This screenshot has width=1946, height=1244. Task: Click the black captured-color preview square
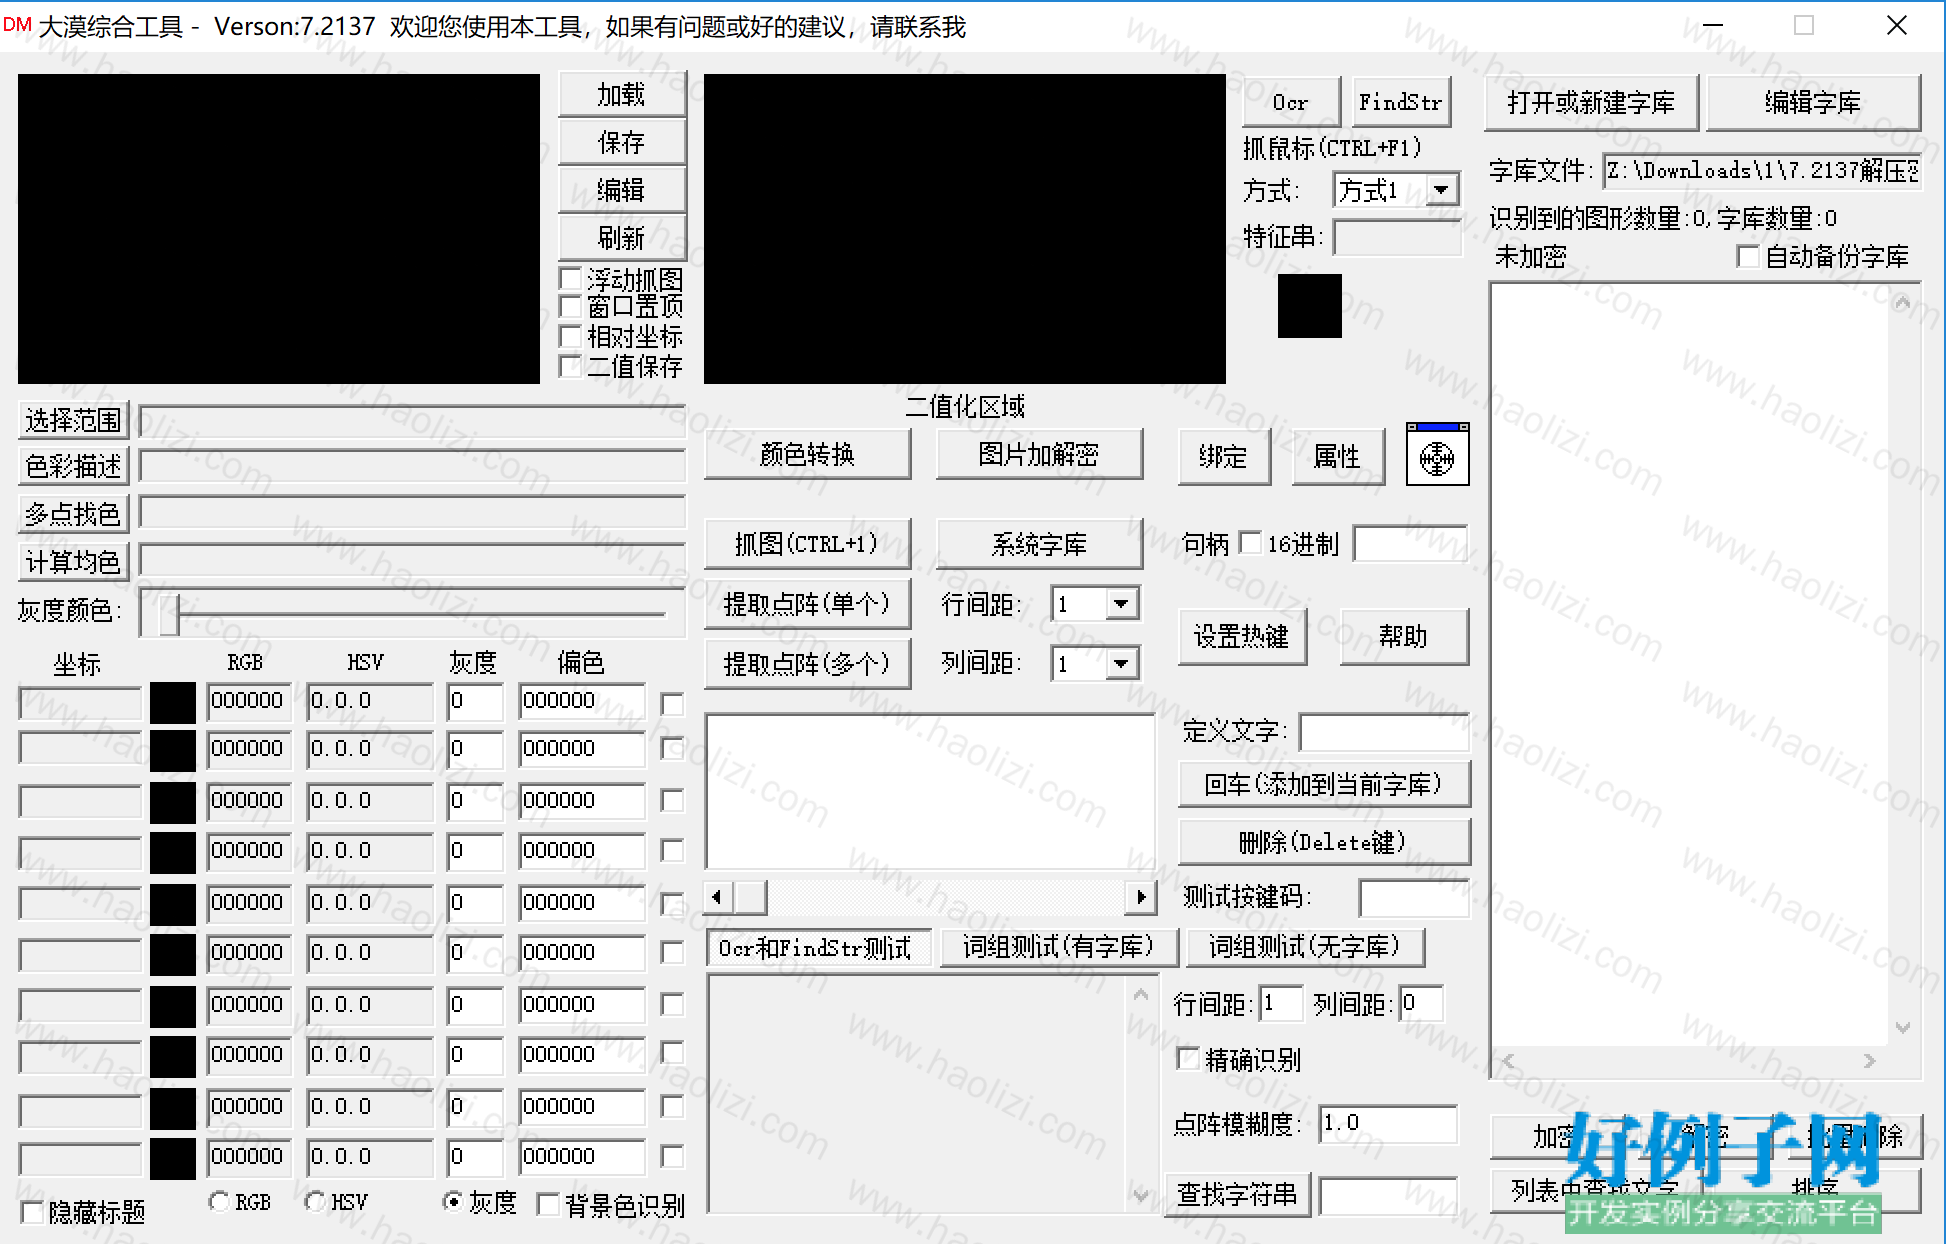coord(1310,306)
